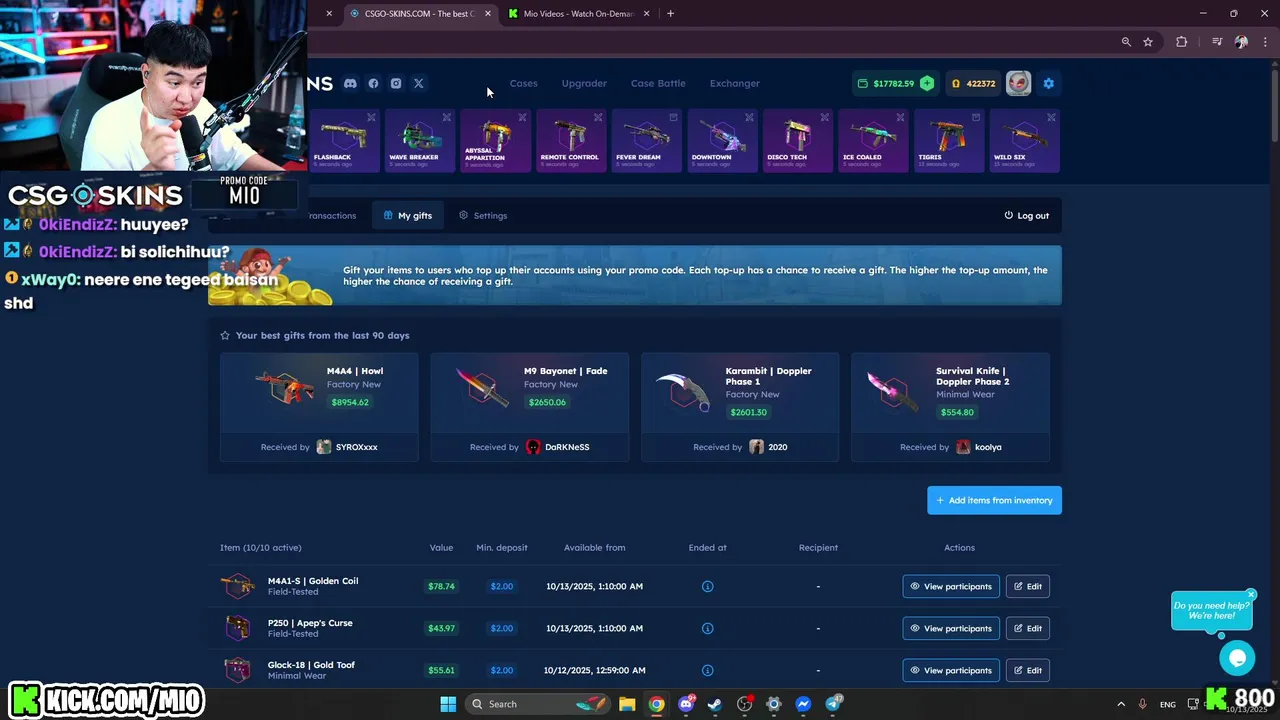View participants for Glock-18 Gold Toof
1280x720 pixels.
click(x=951, y=670)
